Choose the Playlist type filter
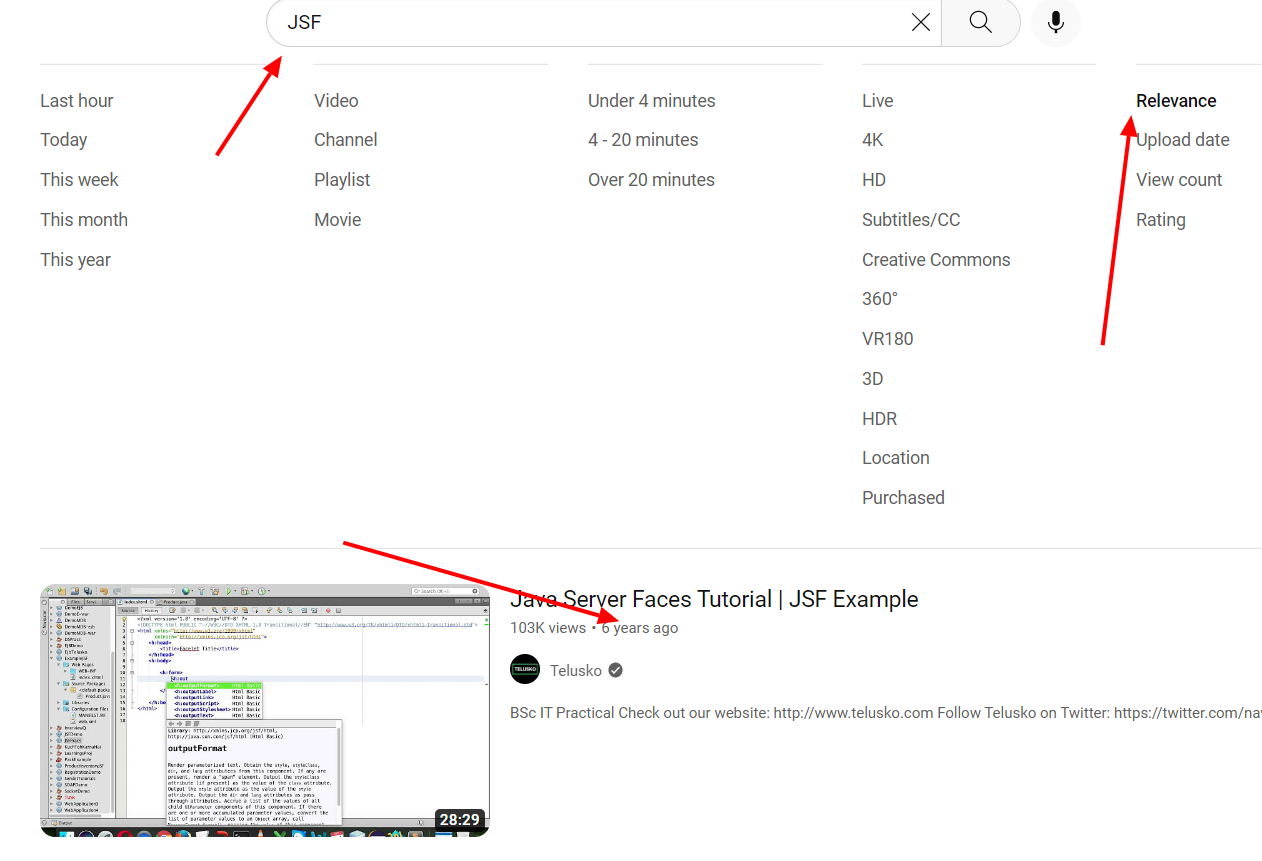The image size is (1262, 861). [x=342, y=180]
